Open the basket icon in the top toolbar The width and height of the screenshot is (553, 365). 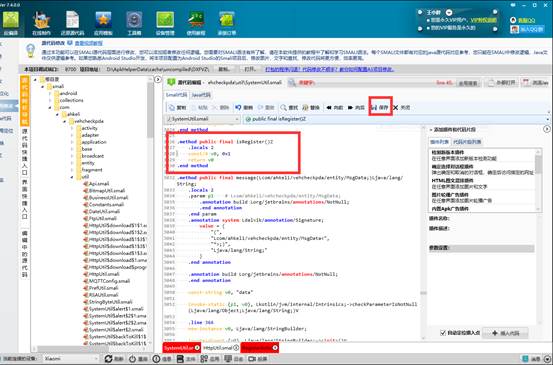pos(42,20)
